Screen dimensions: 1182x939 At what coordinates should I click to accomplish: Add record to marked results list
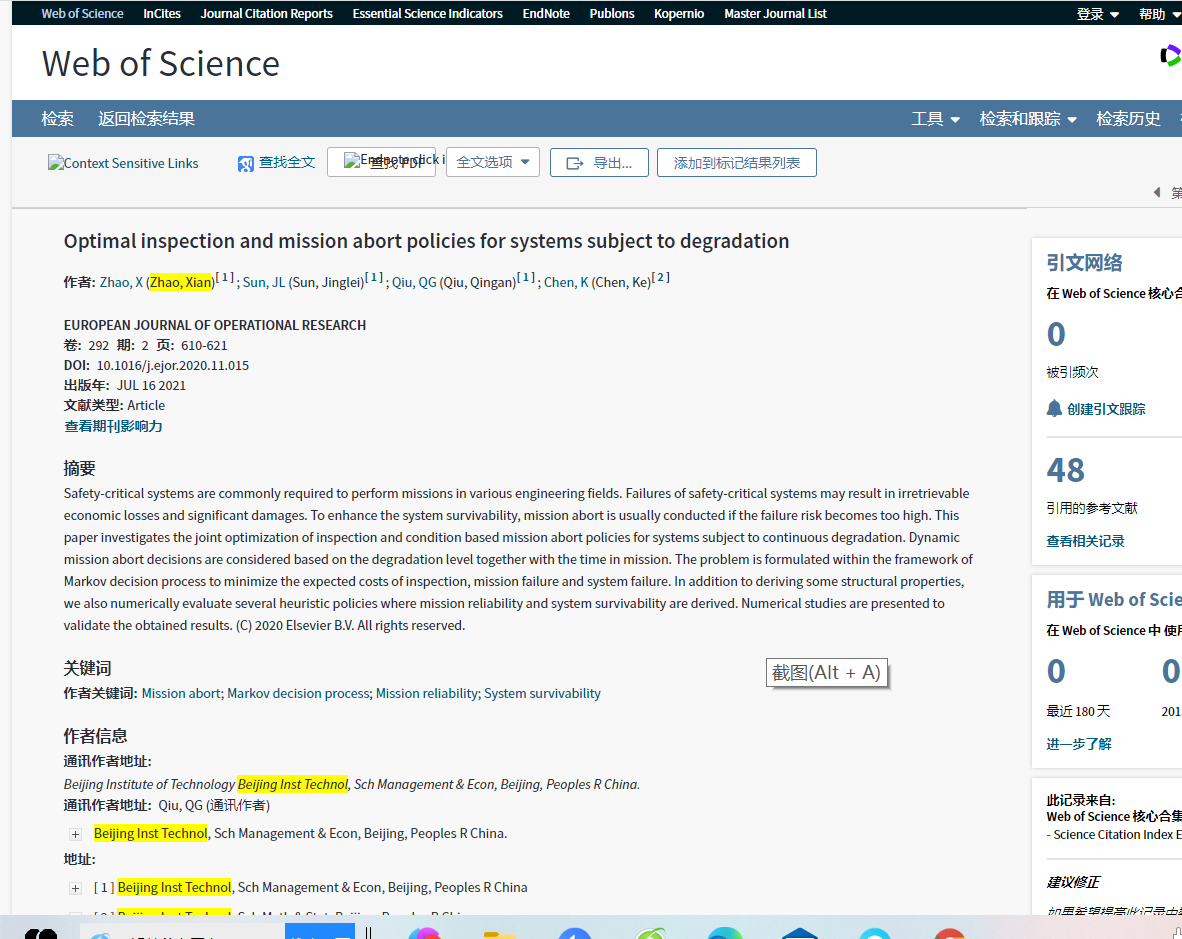[x=736, y=163]
